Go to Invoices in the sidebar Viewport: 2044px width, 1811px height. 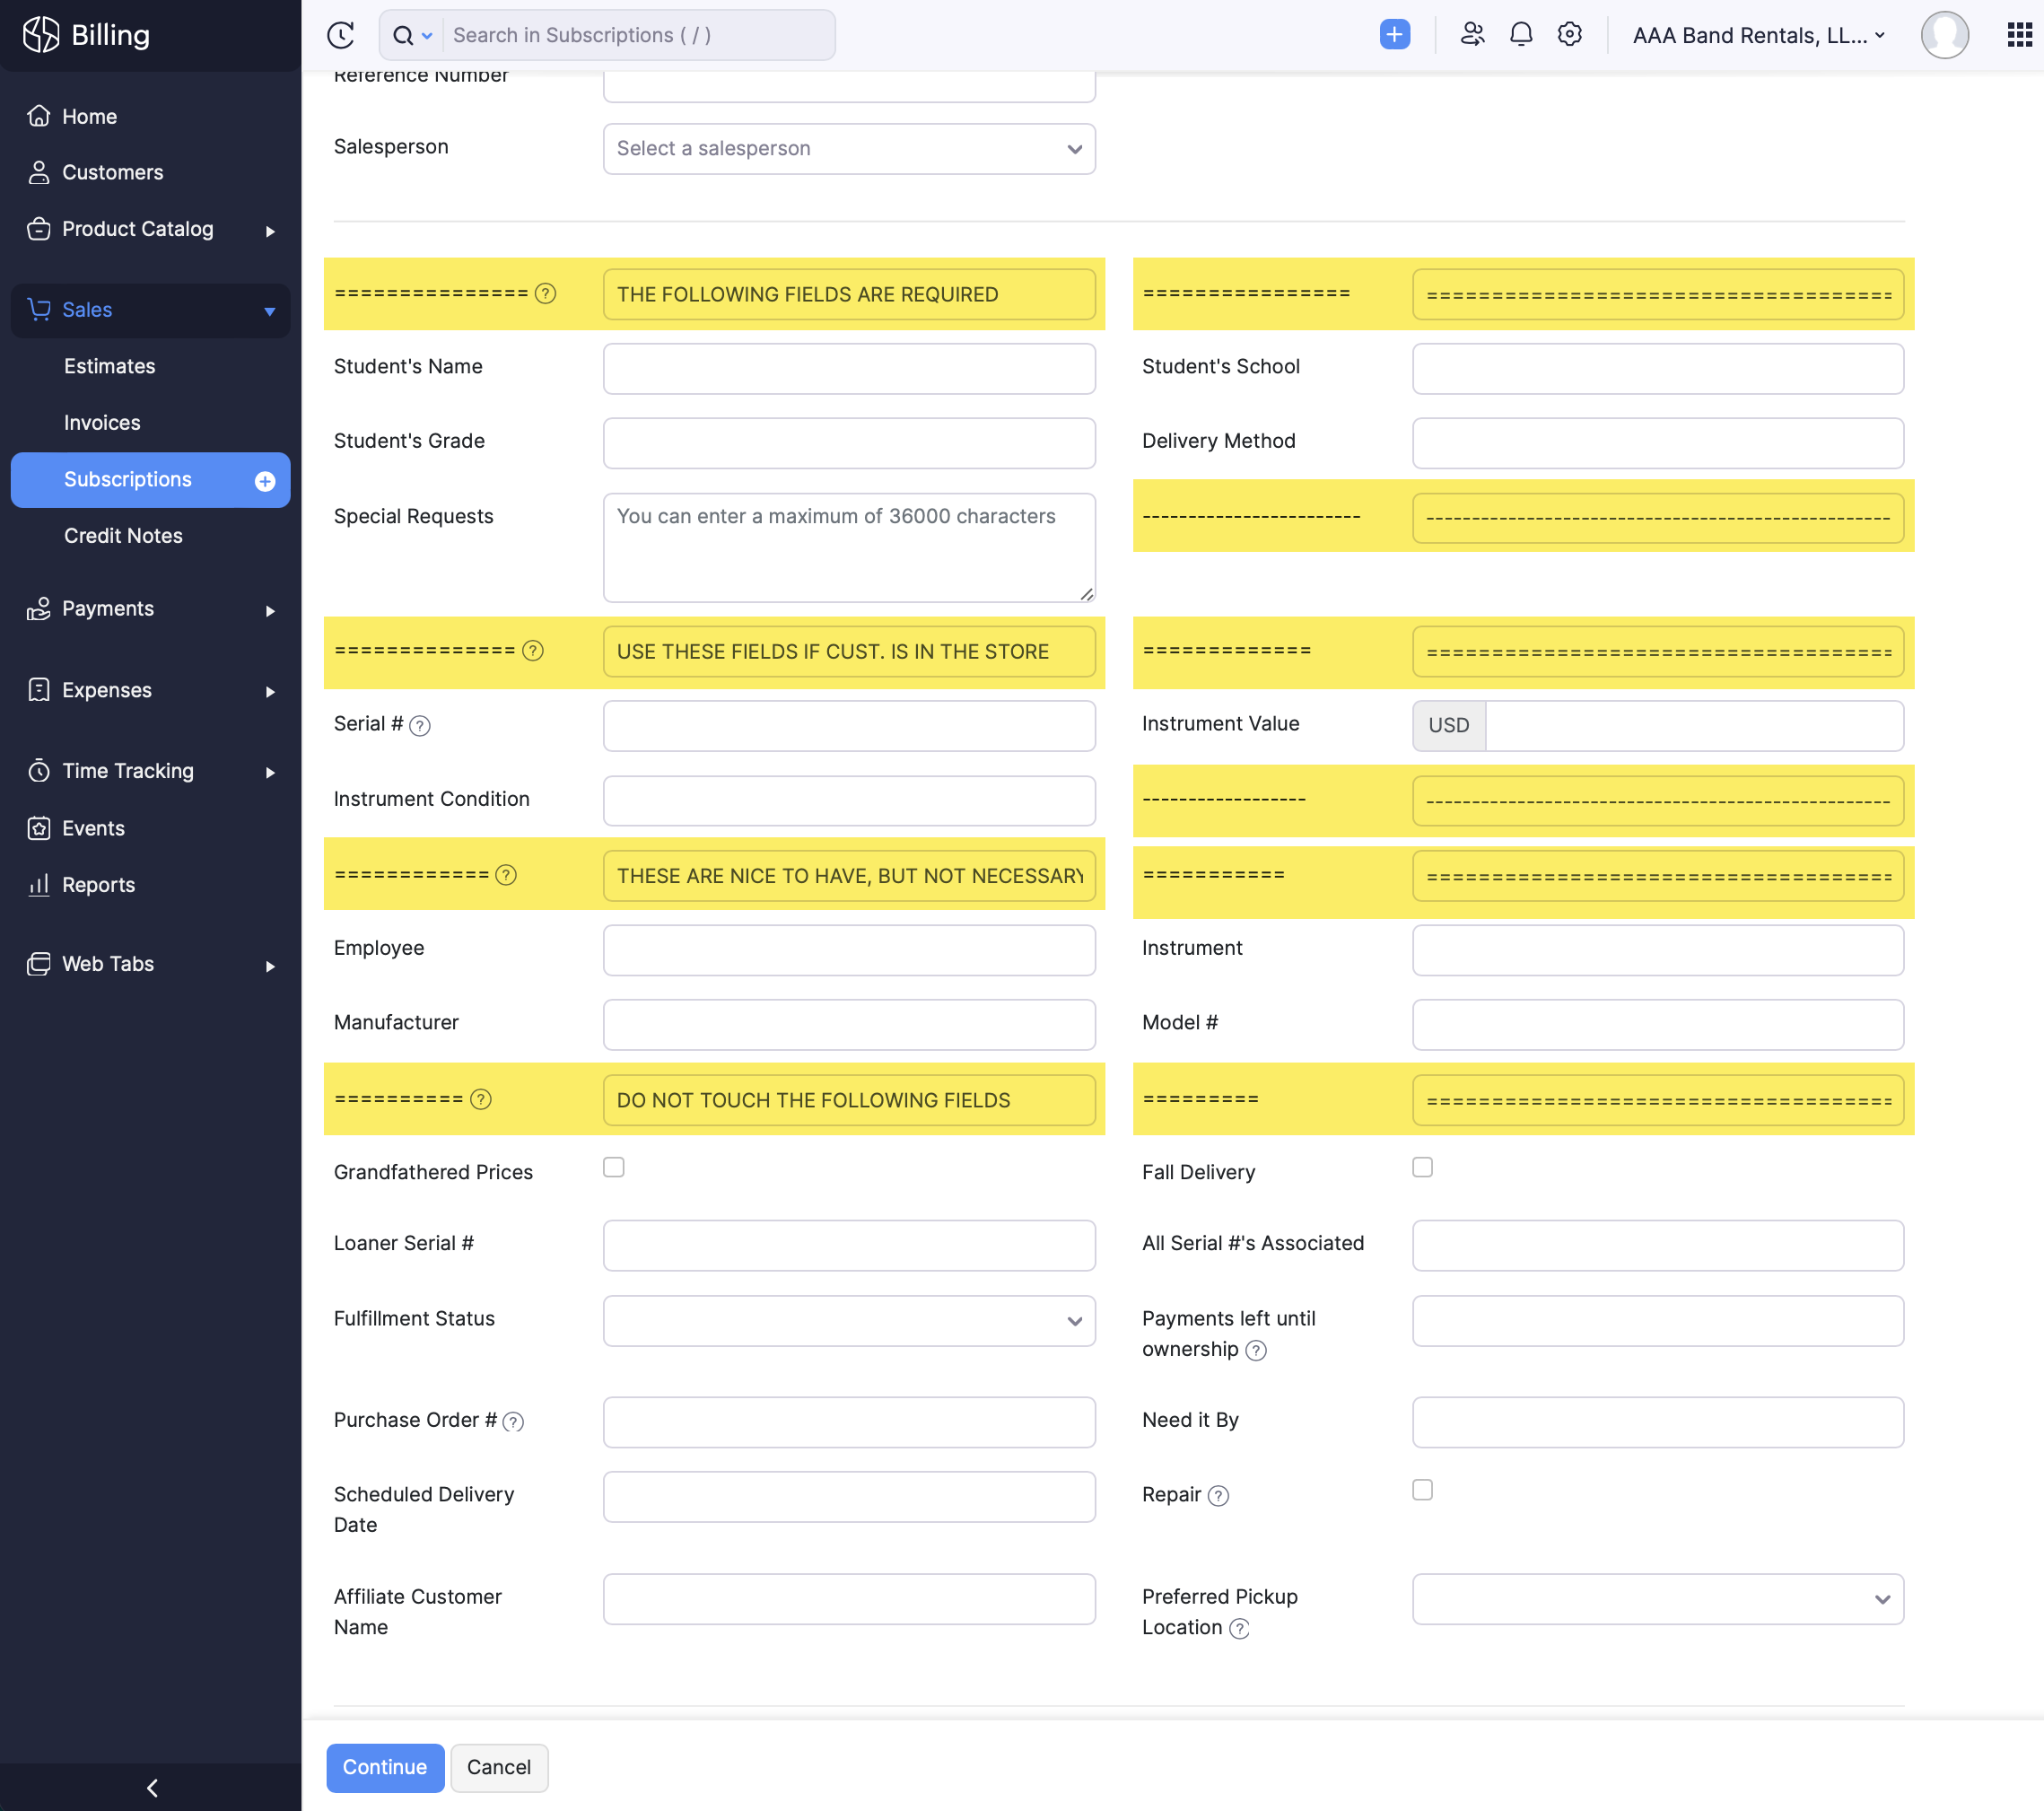pyautogui.click(x=102, y=423)
